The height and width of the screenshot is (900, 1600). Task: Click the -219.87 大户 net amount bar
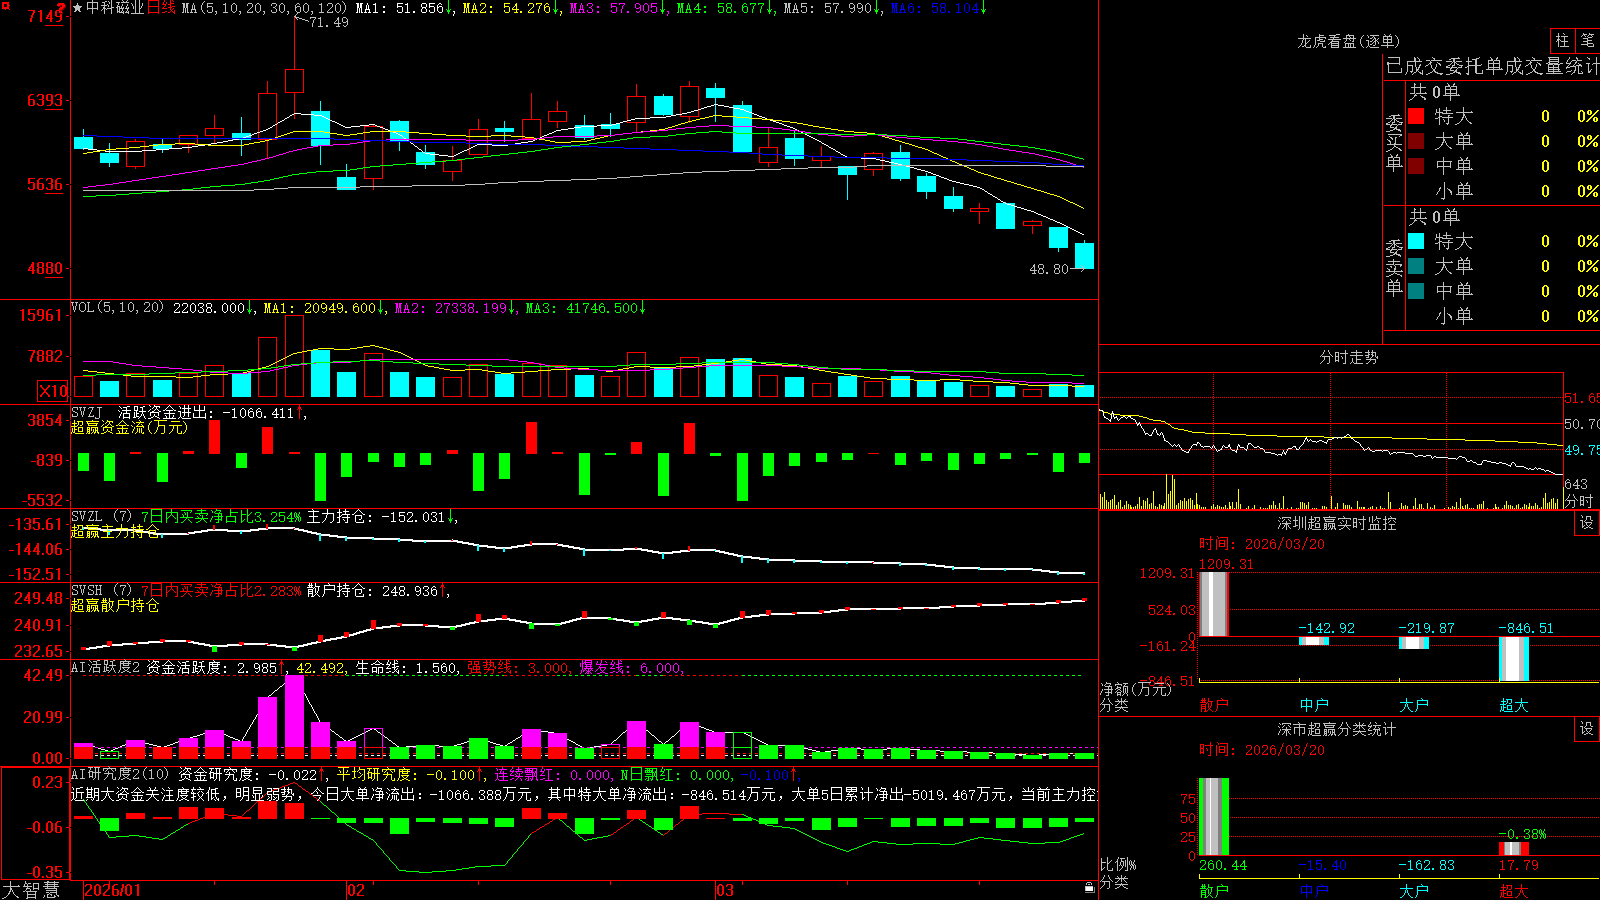[1414, 643]
